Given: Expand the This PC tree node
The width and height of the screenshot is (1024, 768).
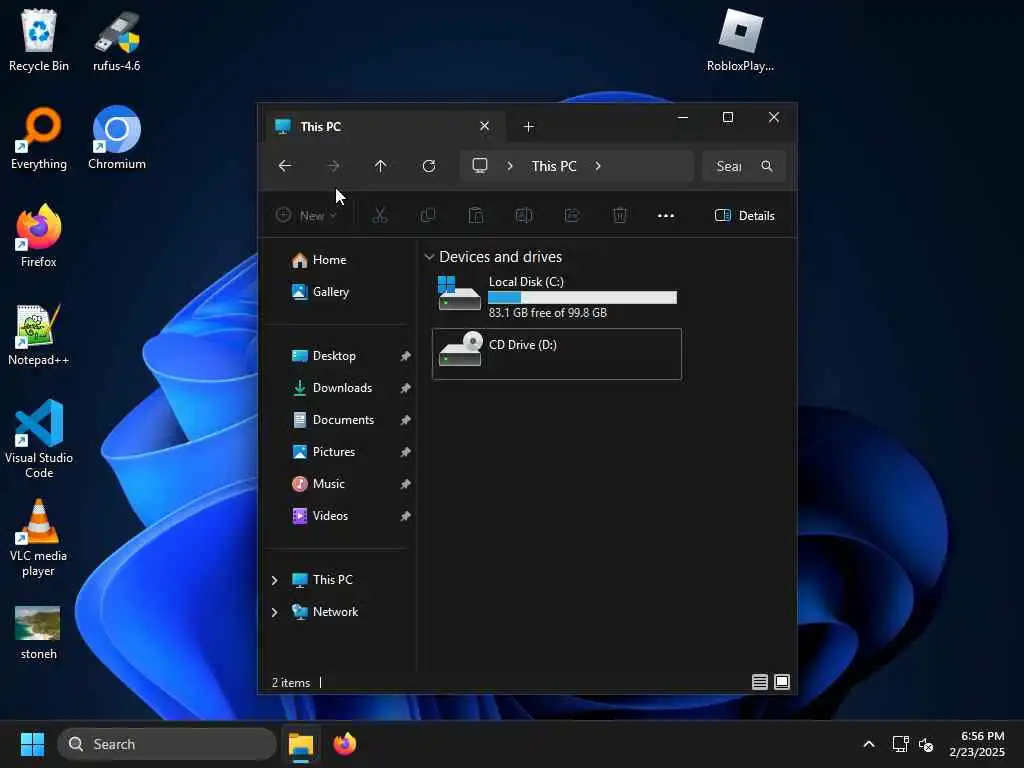Looking at the screenshot, I should point(274,580).
